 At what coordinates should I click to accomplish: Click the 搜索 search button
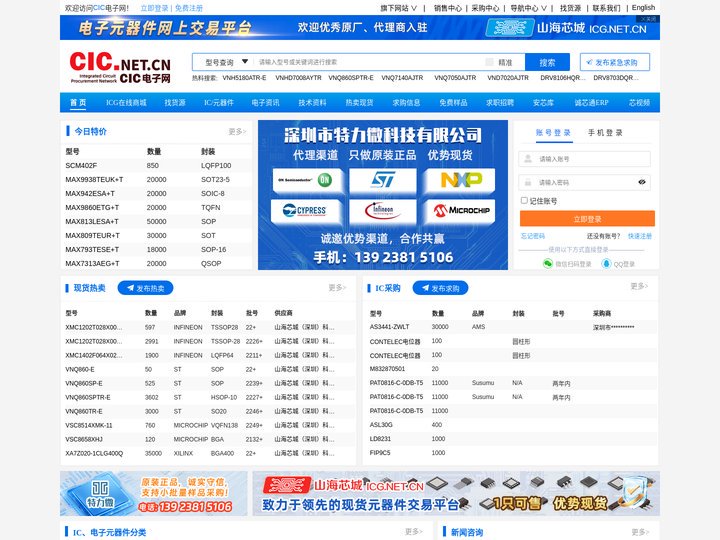[547, 62]
